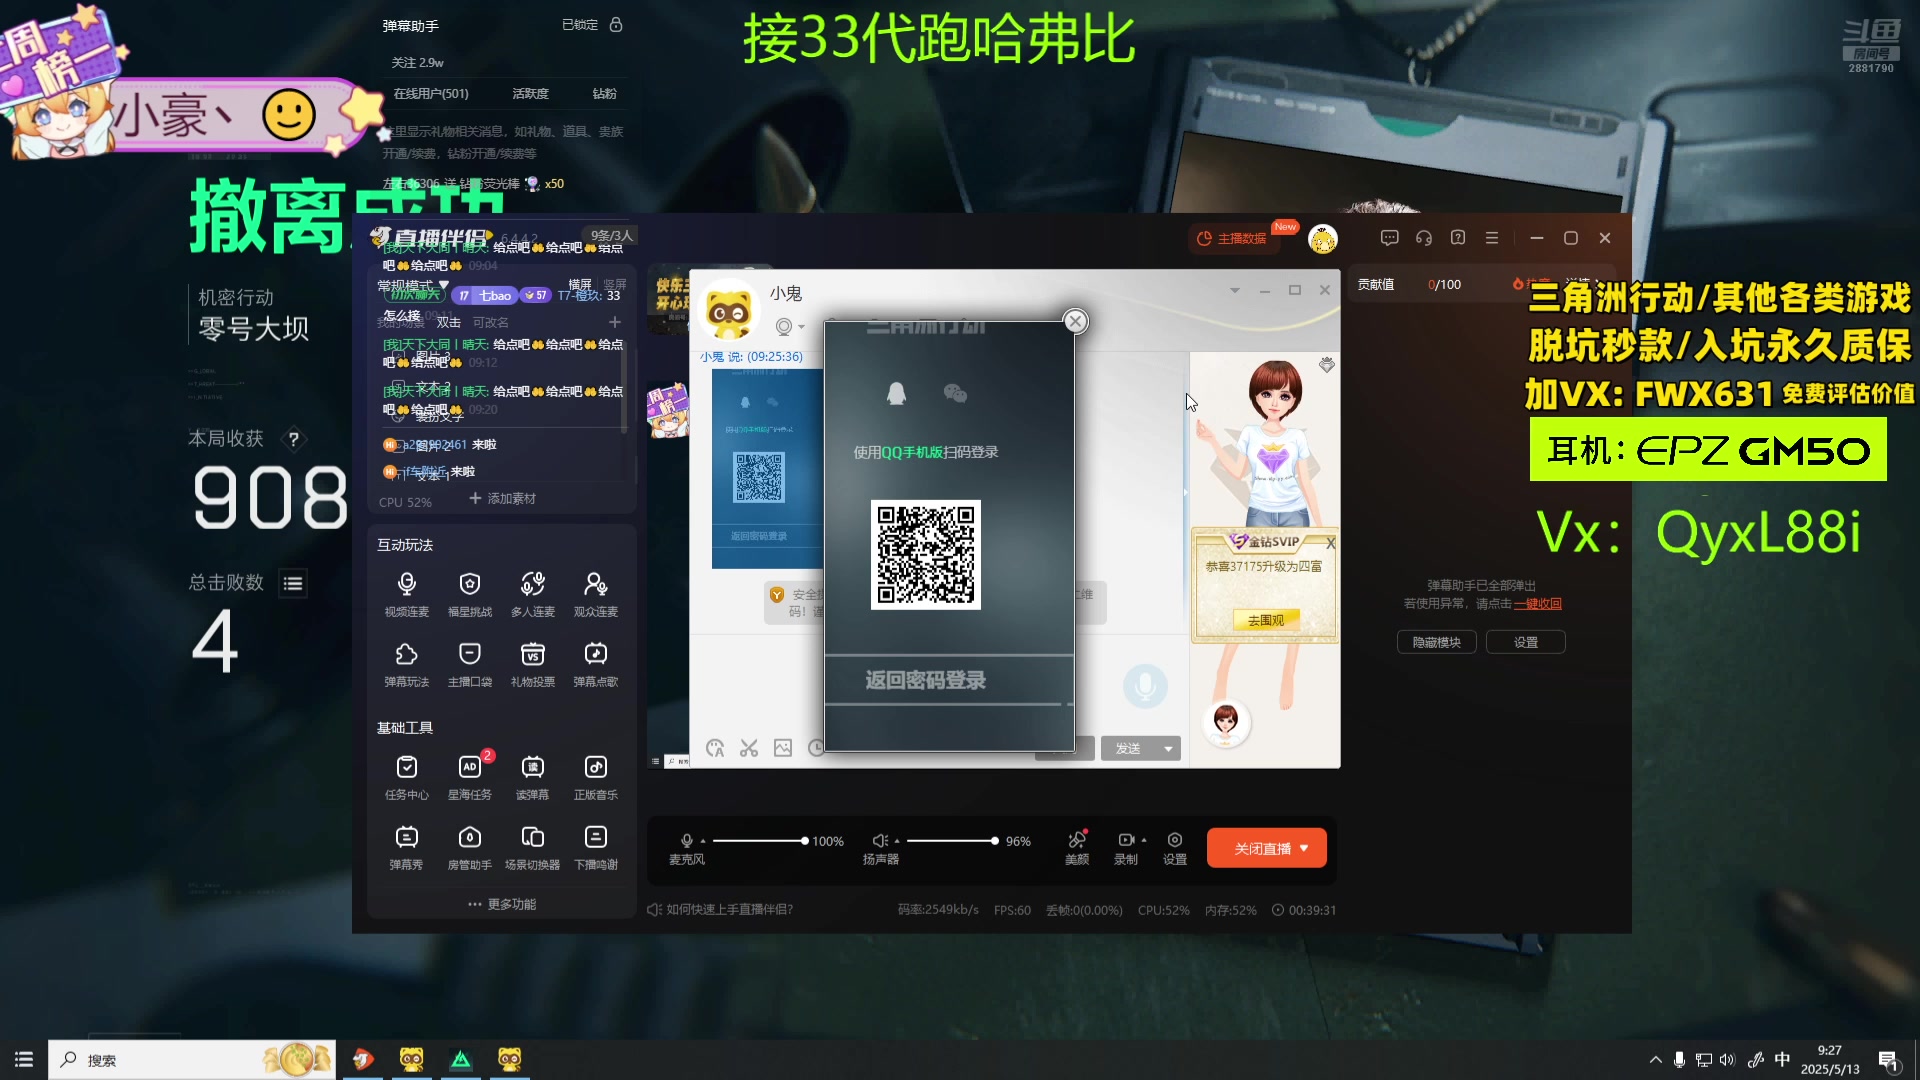Open 多人连麦 multi-person mic link

click(x=532, y=593)
